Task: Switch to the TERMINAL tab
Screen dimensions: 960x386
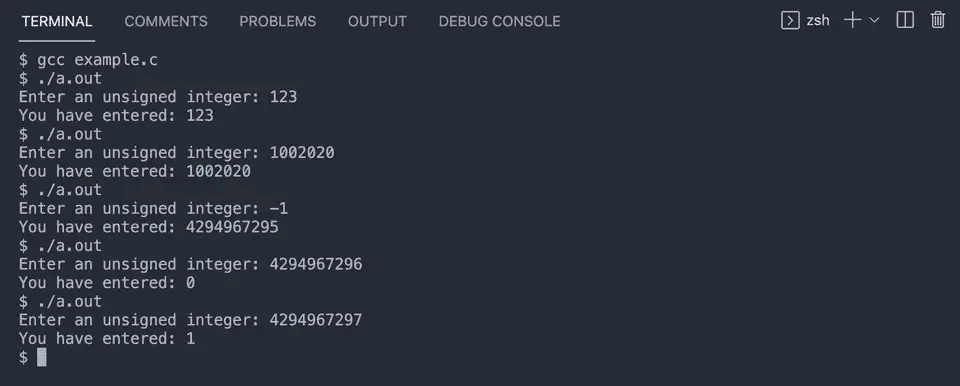Action: pyautogui.click(x=57, y=21)
